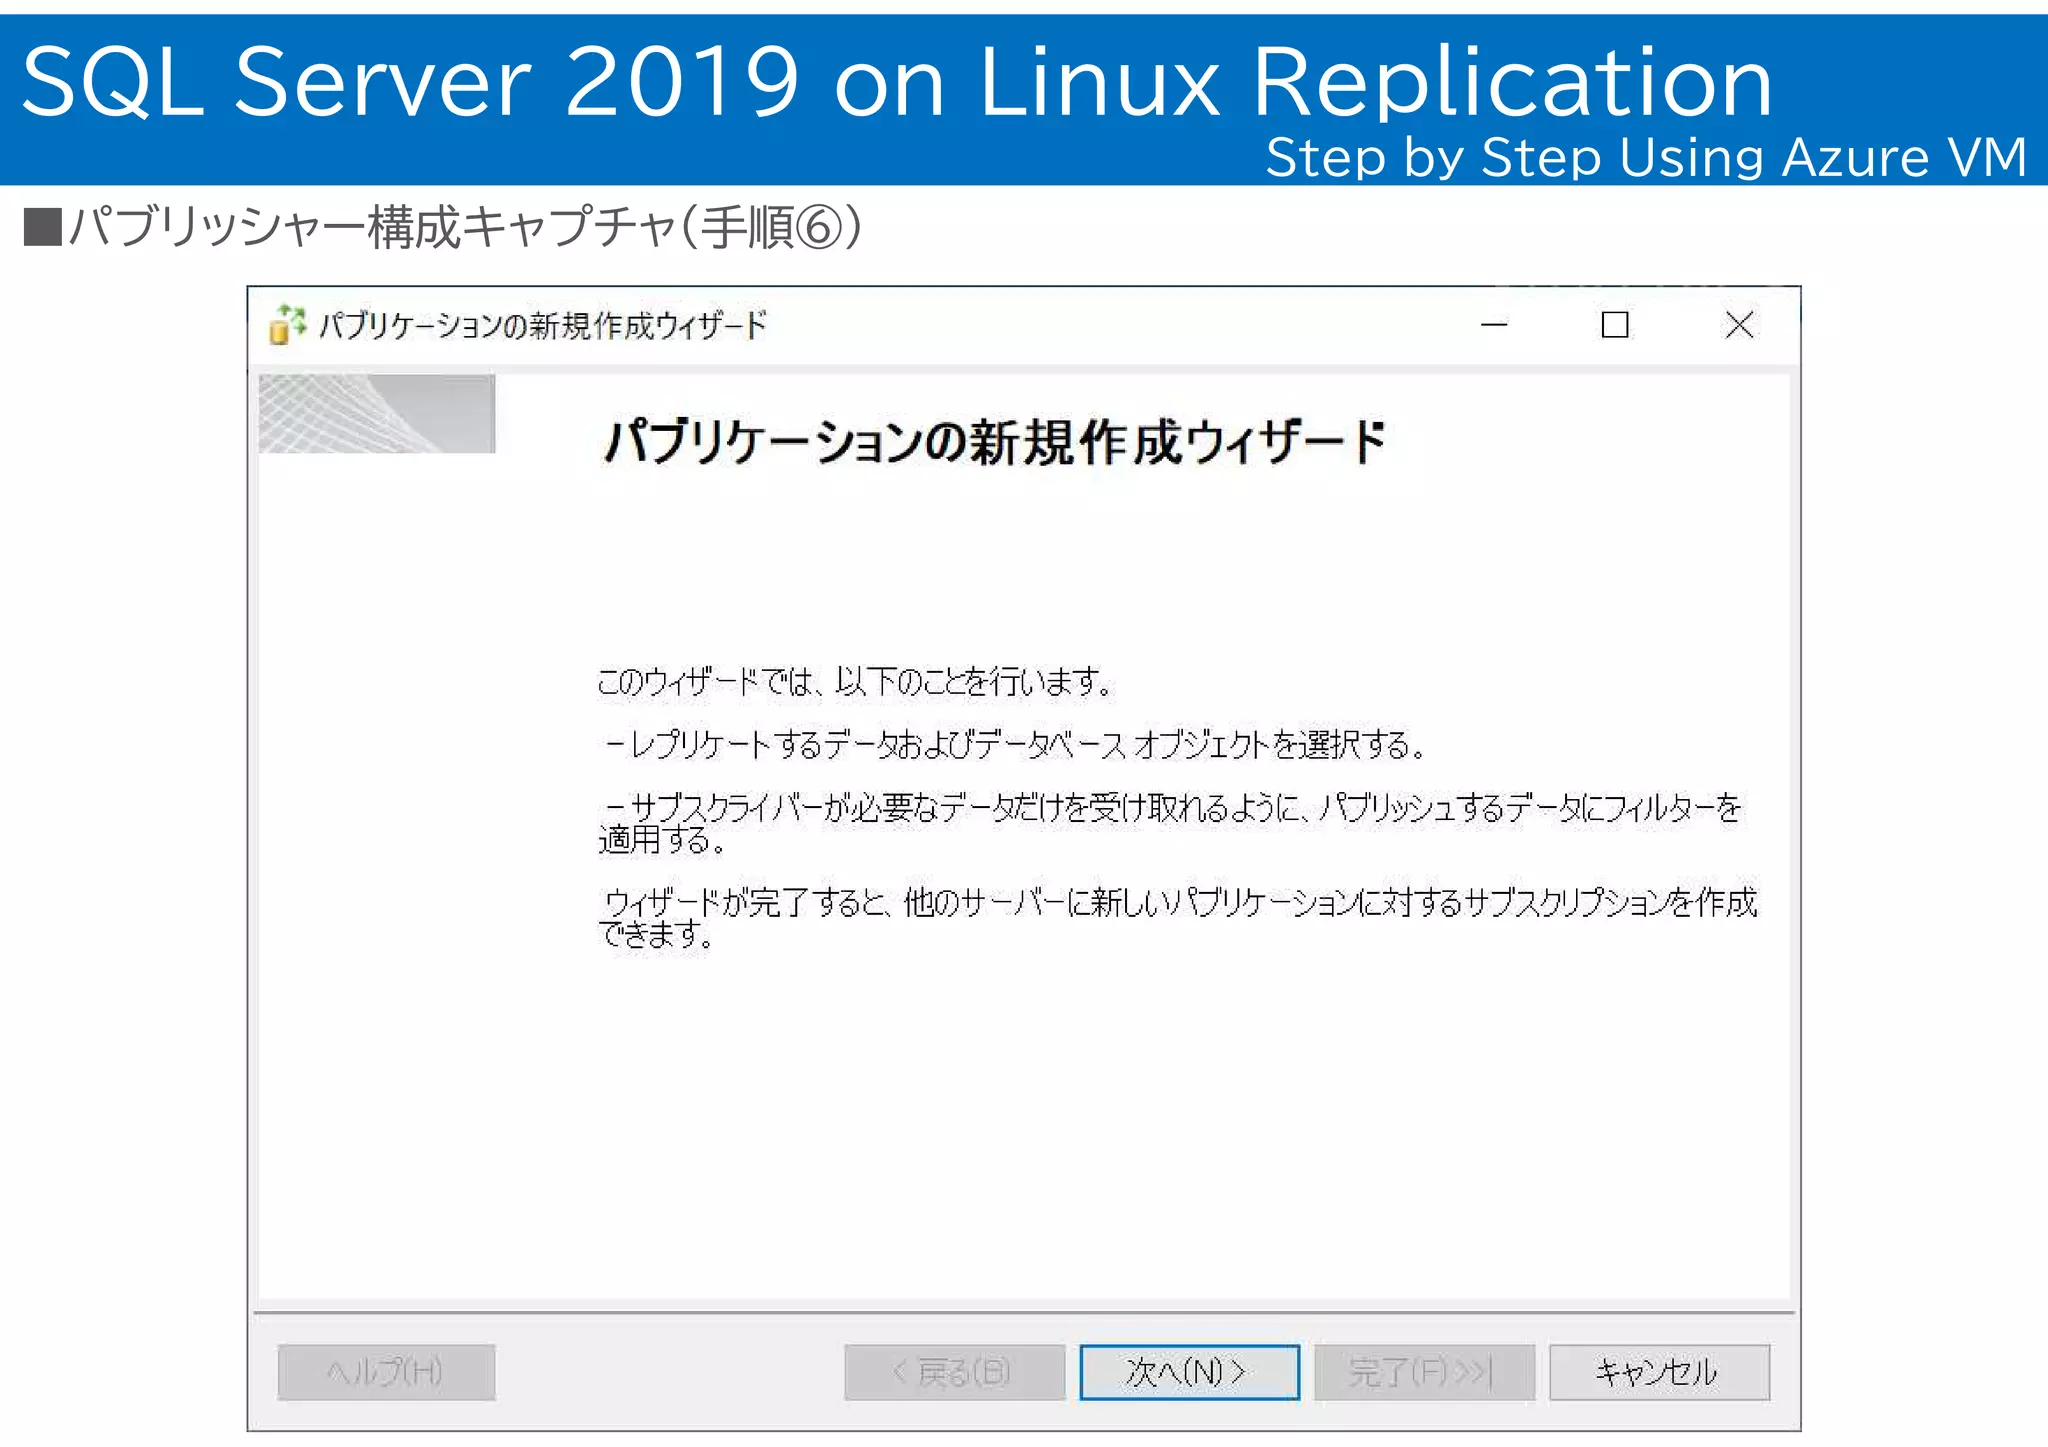Click the slide title SQL Server 2019 on Linux Replication
Image resolution: width=2048 pixels, height=1447 pixels.
click(x=897, y=82)
